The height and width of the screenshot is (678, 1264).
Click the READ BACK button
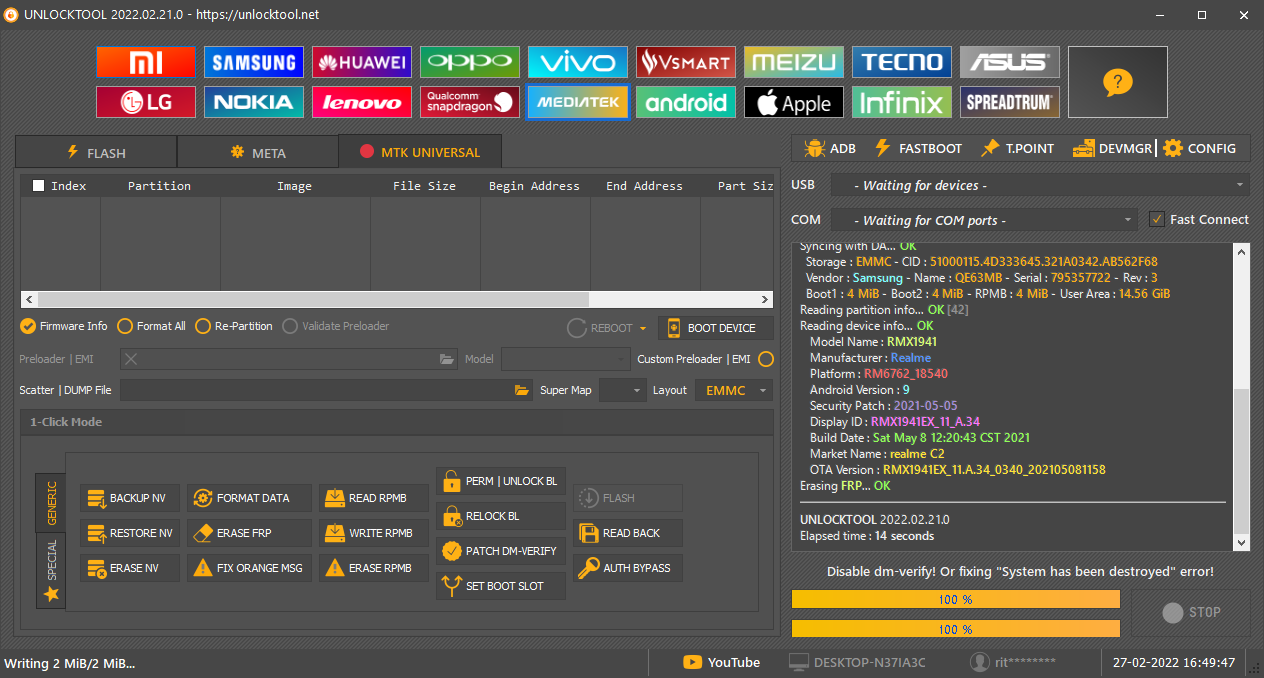pos(628,533)
